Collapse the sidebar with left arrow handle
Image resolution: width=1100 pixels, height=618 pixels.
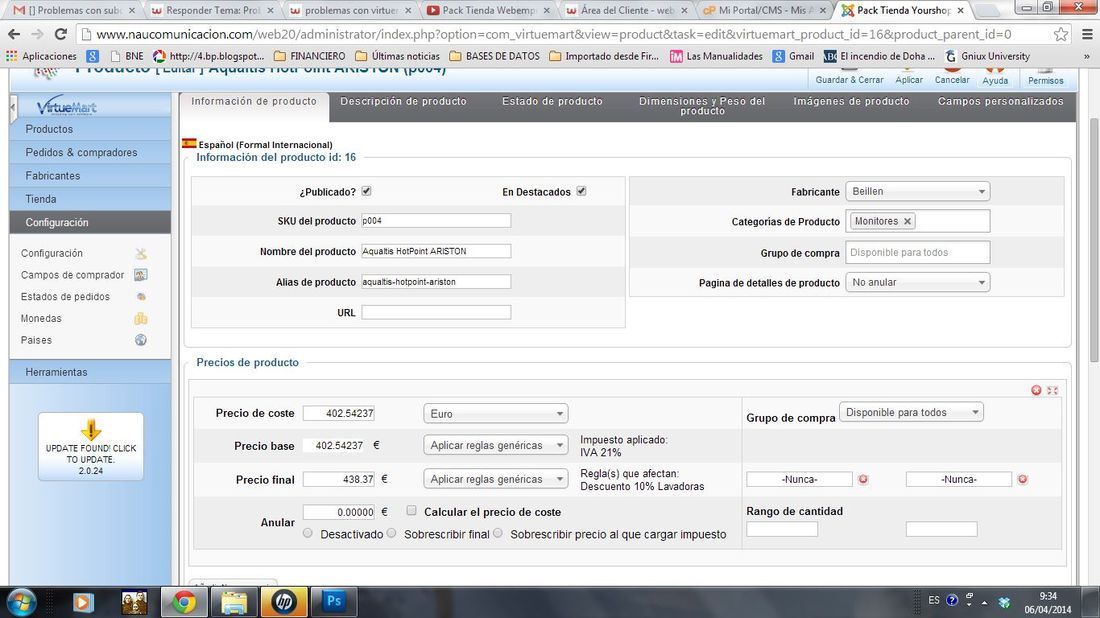13,108
